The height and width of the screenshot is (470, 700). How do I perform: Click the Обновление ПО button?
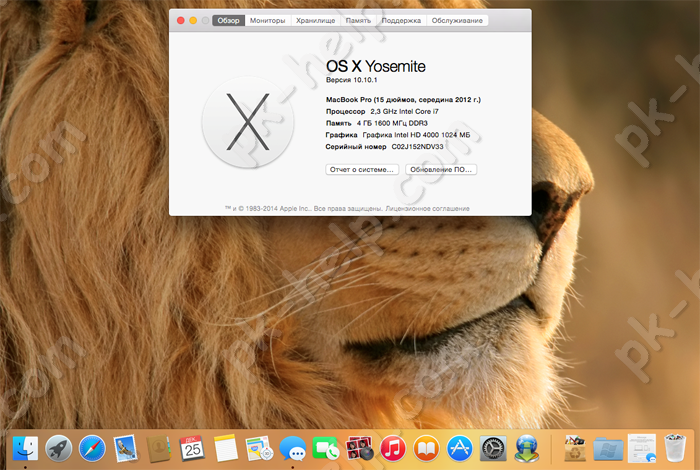[441, 170]
